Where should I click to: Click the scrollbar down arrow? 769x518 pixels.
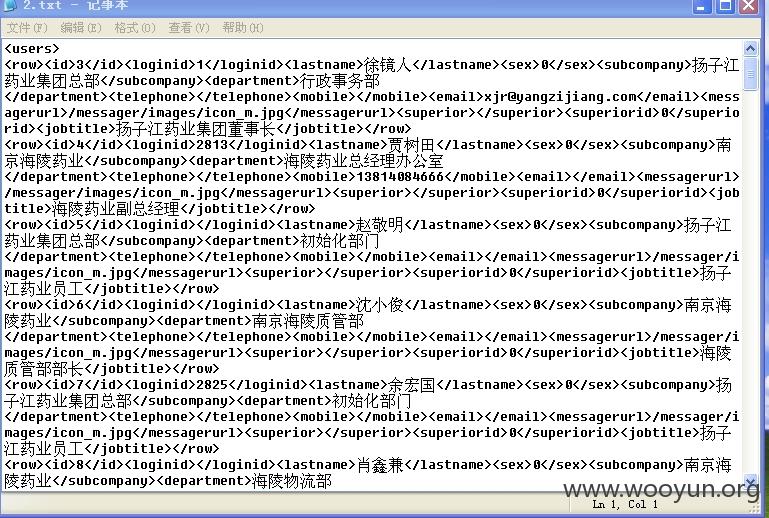click(750, 480)
